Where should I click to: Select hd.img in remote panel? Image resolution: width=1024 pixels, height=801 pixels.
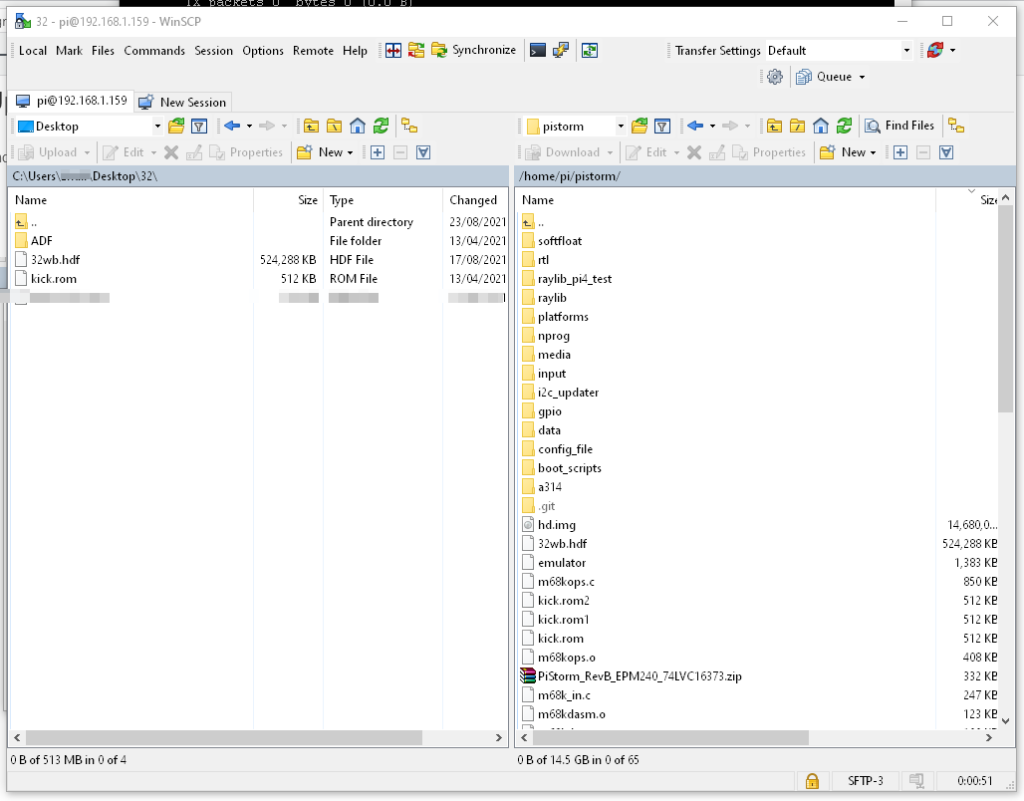pyautogui.click(x=556, y=525)
